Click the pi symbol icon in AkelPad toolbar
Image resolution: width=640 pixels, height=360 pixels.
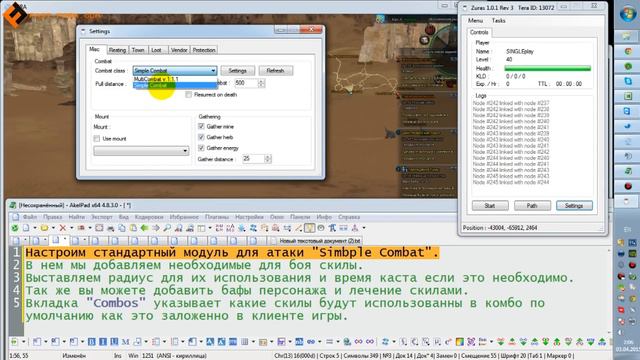tap(332, 228)
